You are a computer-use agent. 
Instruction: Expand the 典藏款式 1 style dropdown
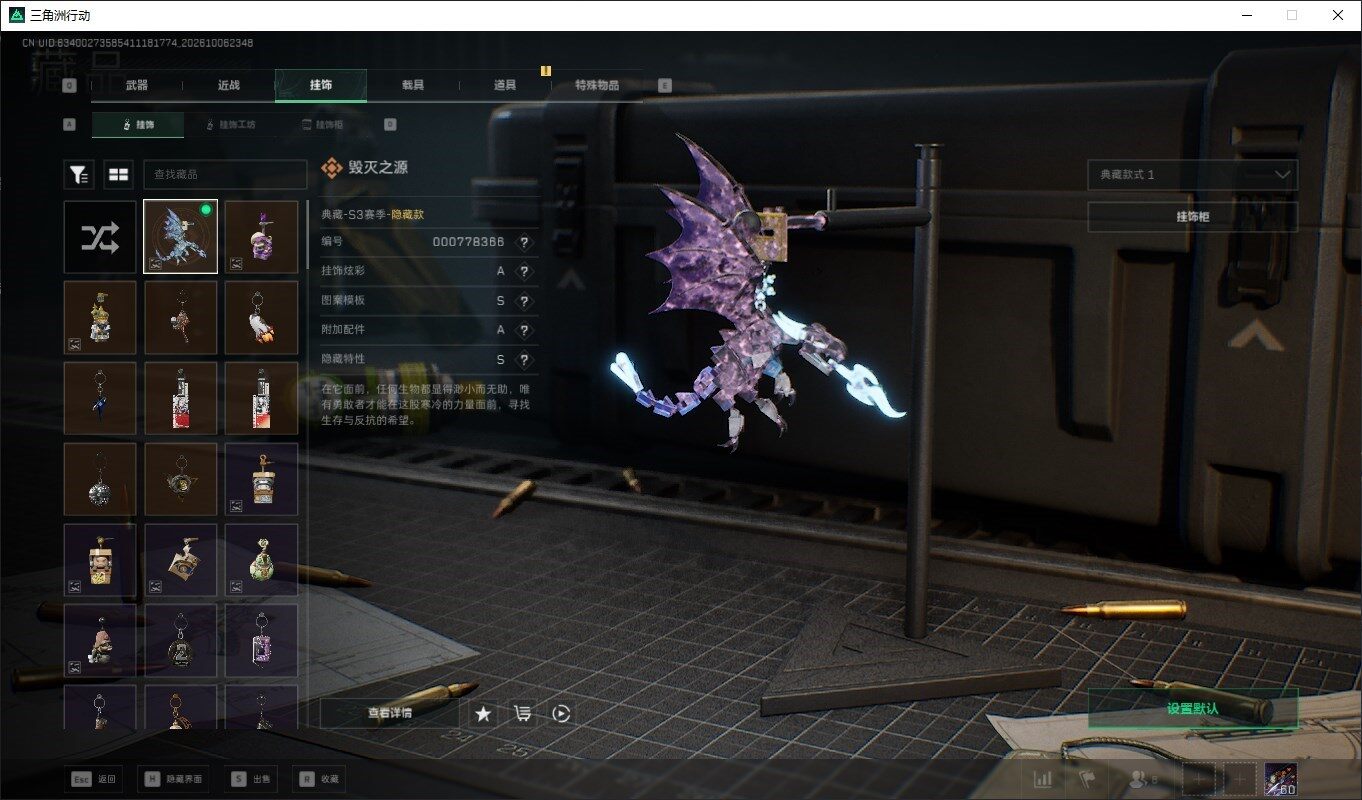(x=1193, y=175)
